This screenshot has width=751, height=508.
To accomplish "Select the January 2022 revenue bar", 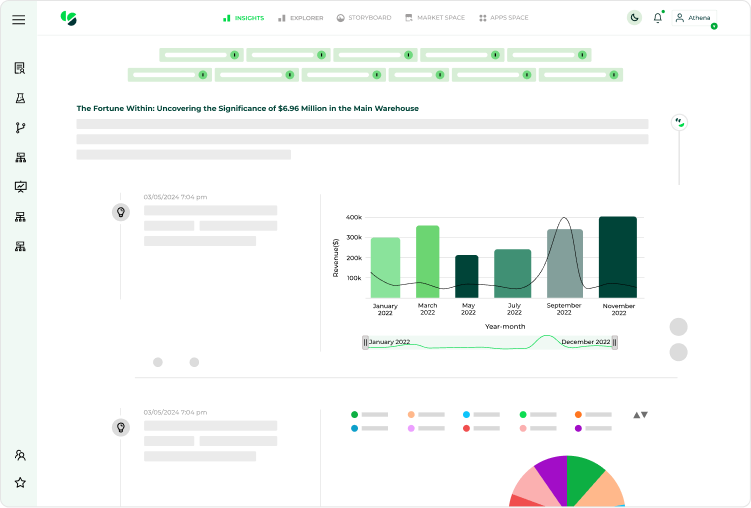I will pyautogui.click(x=385, y=268).
